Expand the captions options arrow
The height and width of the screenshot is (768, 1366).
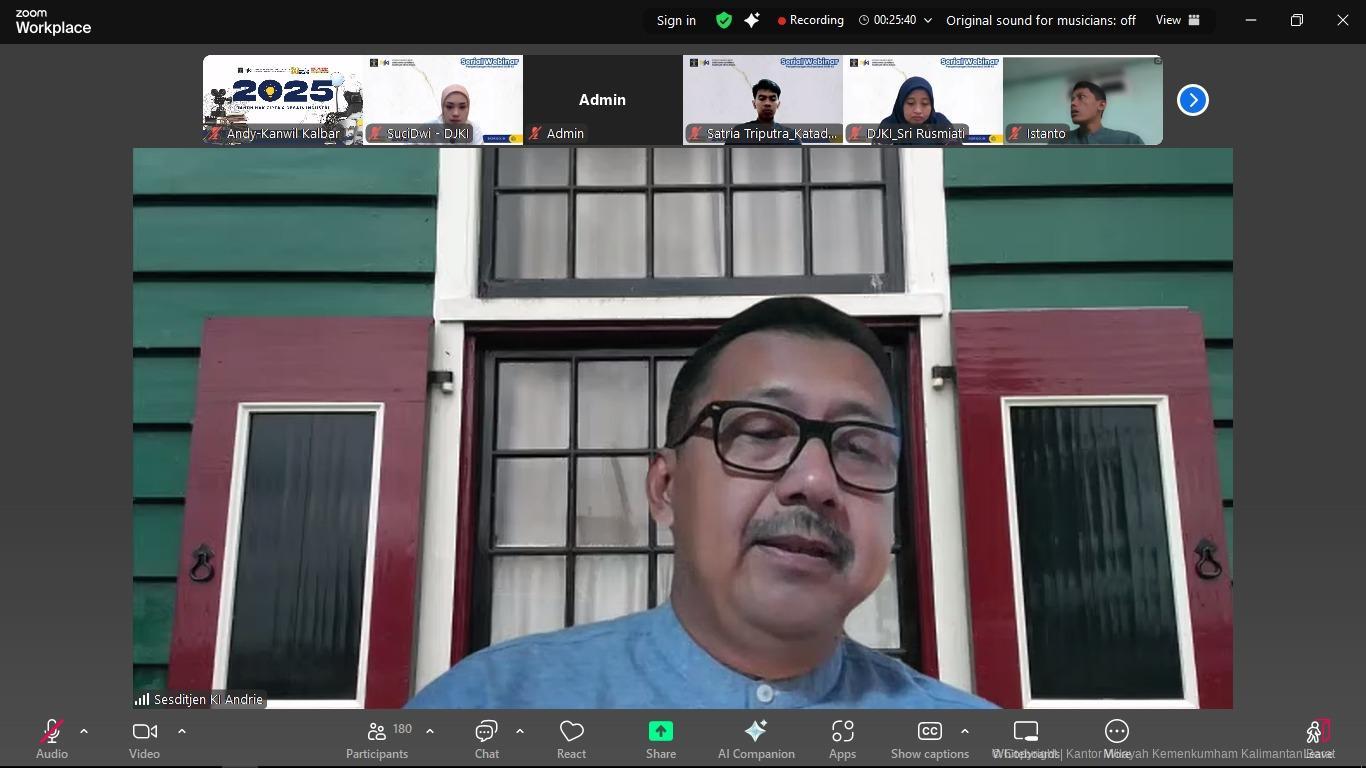coord(964,731)
